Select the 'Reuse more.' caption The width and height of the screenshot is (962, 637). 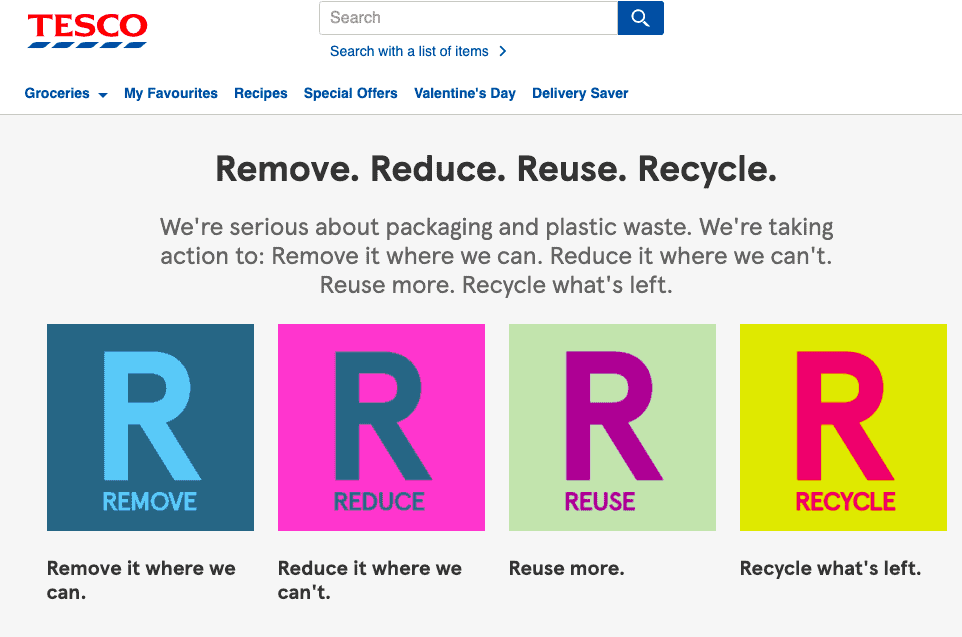[566, 568]
